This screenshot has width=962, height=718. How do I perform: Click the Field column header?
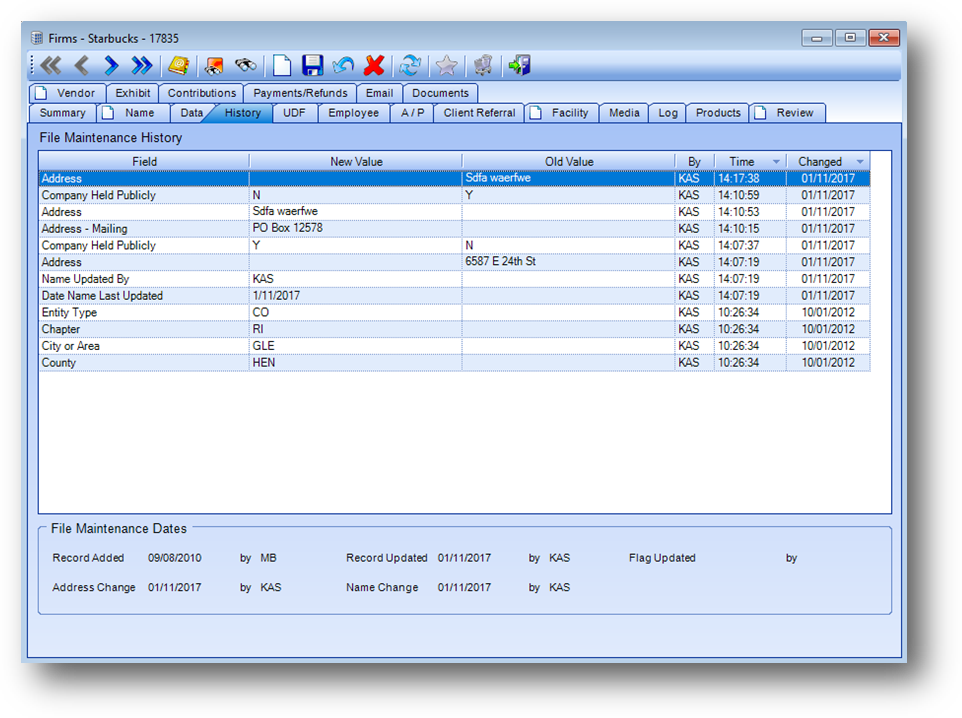click(x=144, y=162)
